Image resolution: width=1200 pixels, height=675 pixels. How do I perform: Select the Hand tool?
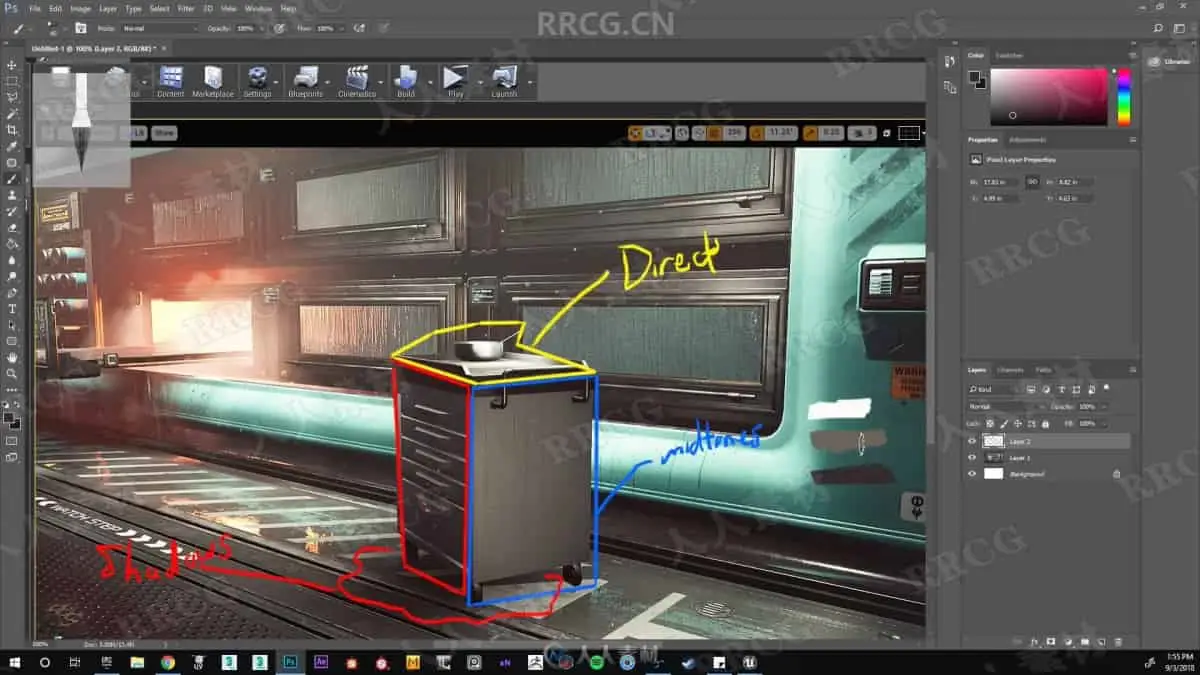12,357
